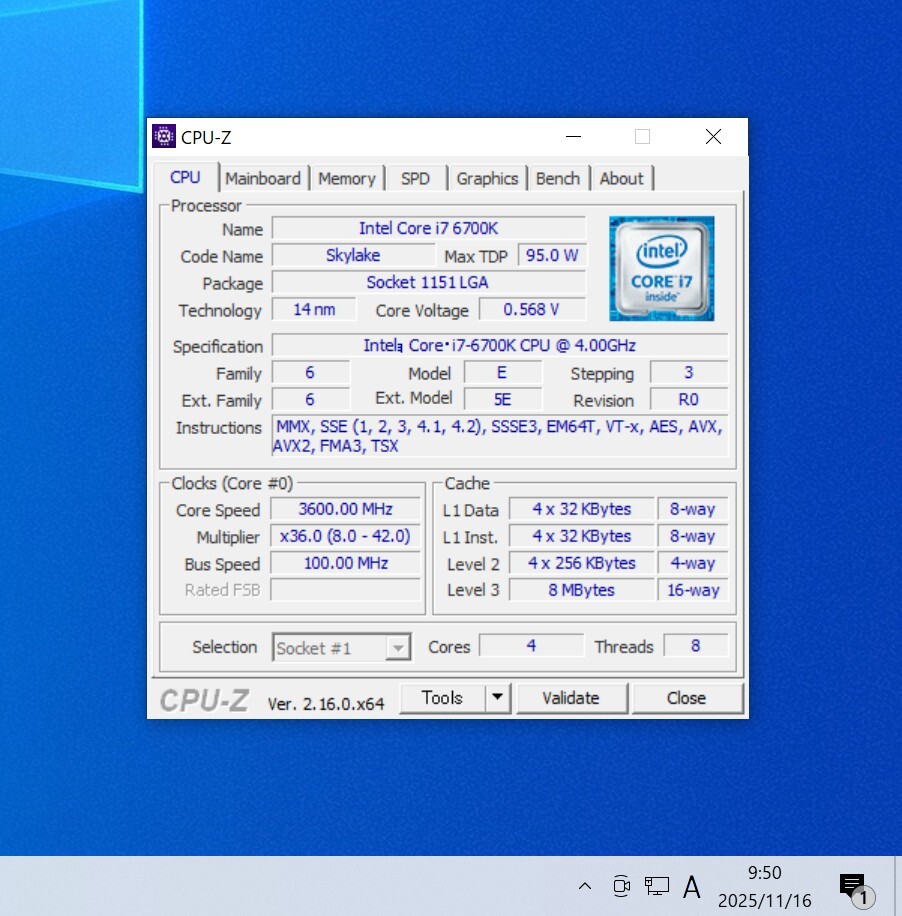Image resolution: width=902 pixels, height=916 pixels.
Task: Open the Socket #1 selection combo box
Action: tap(342, 648)
